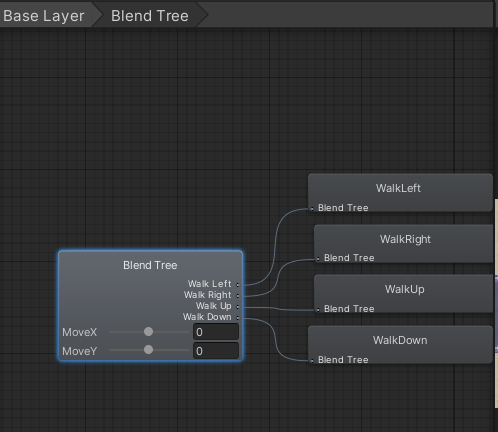Select the WalkRight motion node
The image size is (498, 432).
pos(404,244)
